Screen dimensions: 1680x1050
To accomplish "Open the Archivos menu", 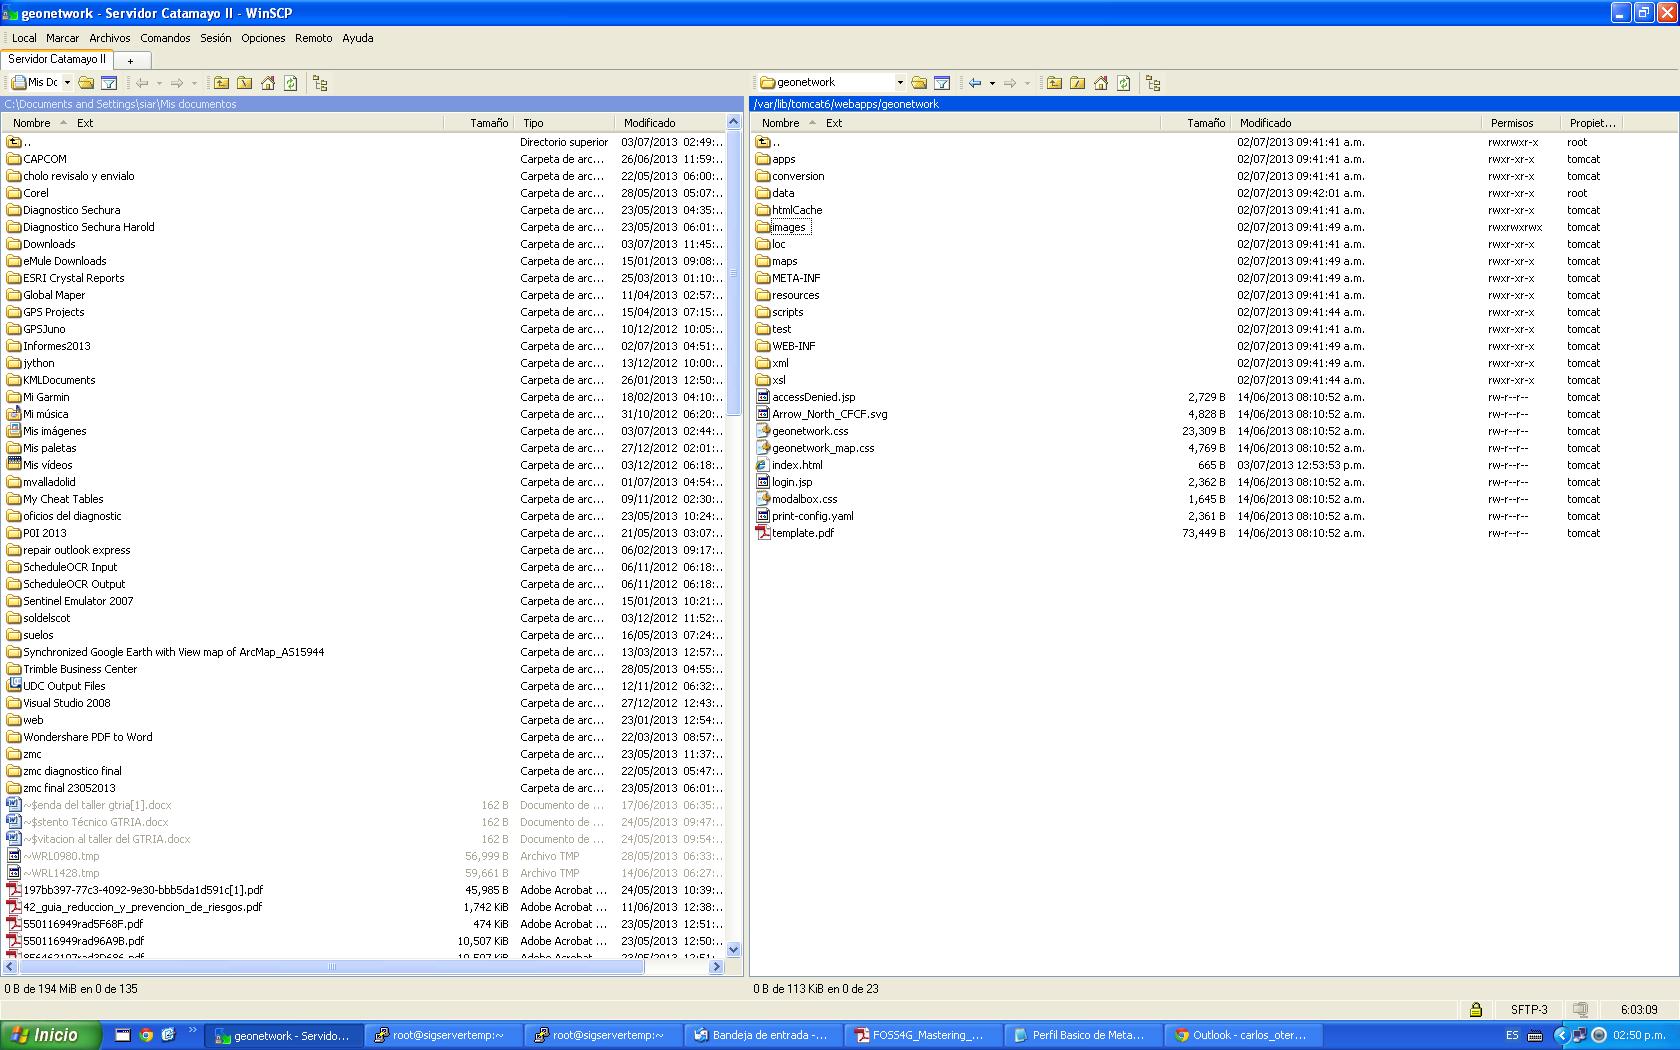I will 110,38.
